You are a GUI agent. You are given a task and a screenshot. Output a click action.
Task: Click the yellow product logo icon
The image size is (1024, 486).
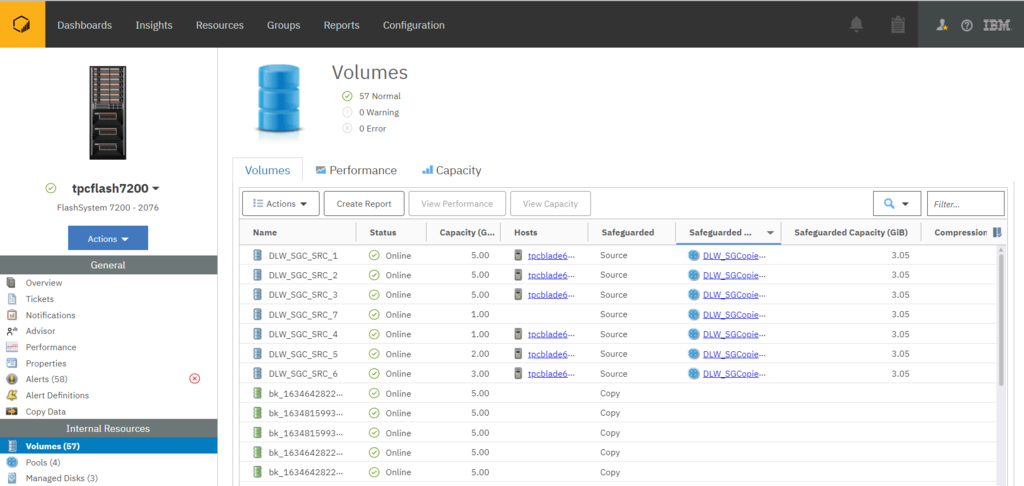coord(22,25)
